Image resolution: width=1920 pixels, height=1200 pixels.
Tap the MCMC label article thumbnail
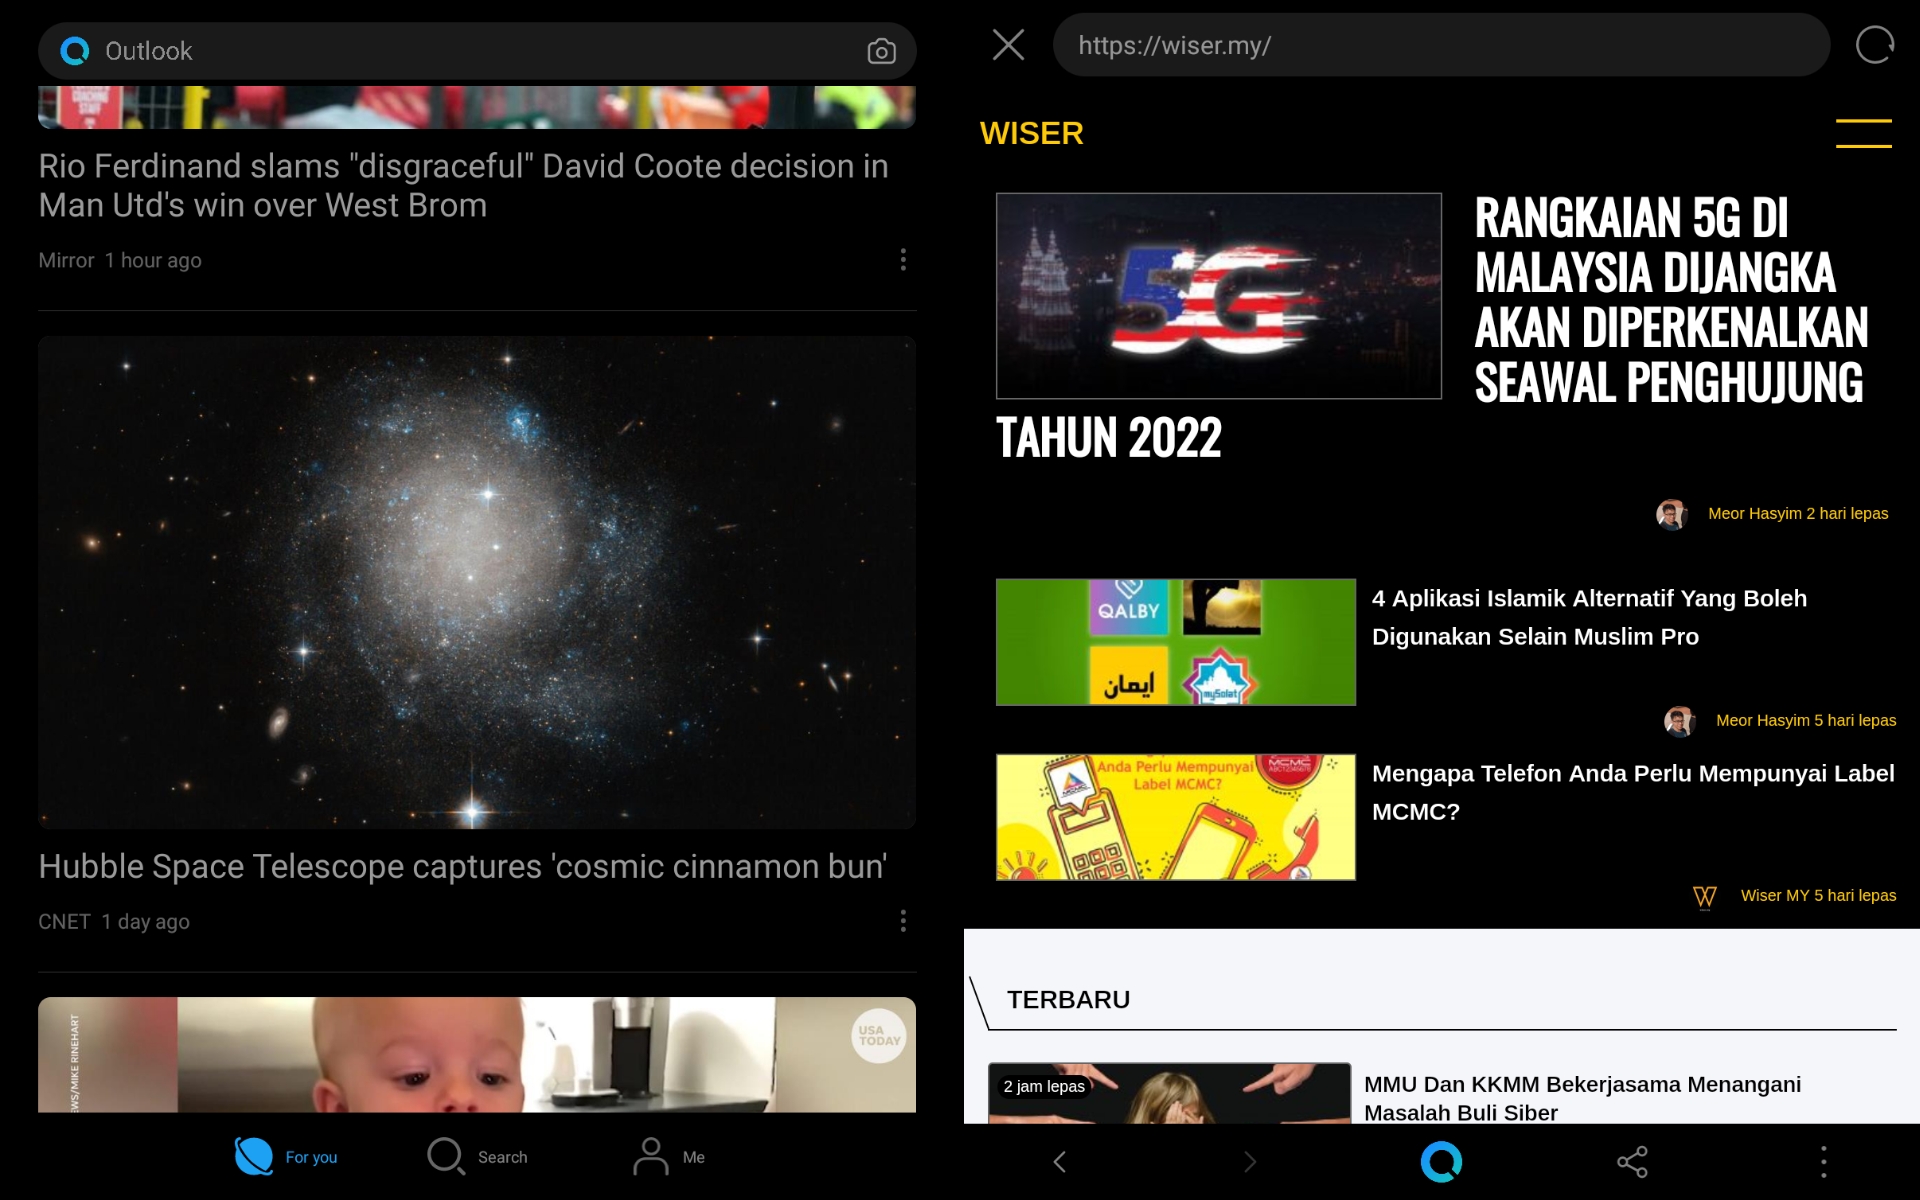(x=1175, y=817)
